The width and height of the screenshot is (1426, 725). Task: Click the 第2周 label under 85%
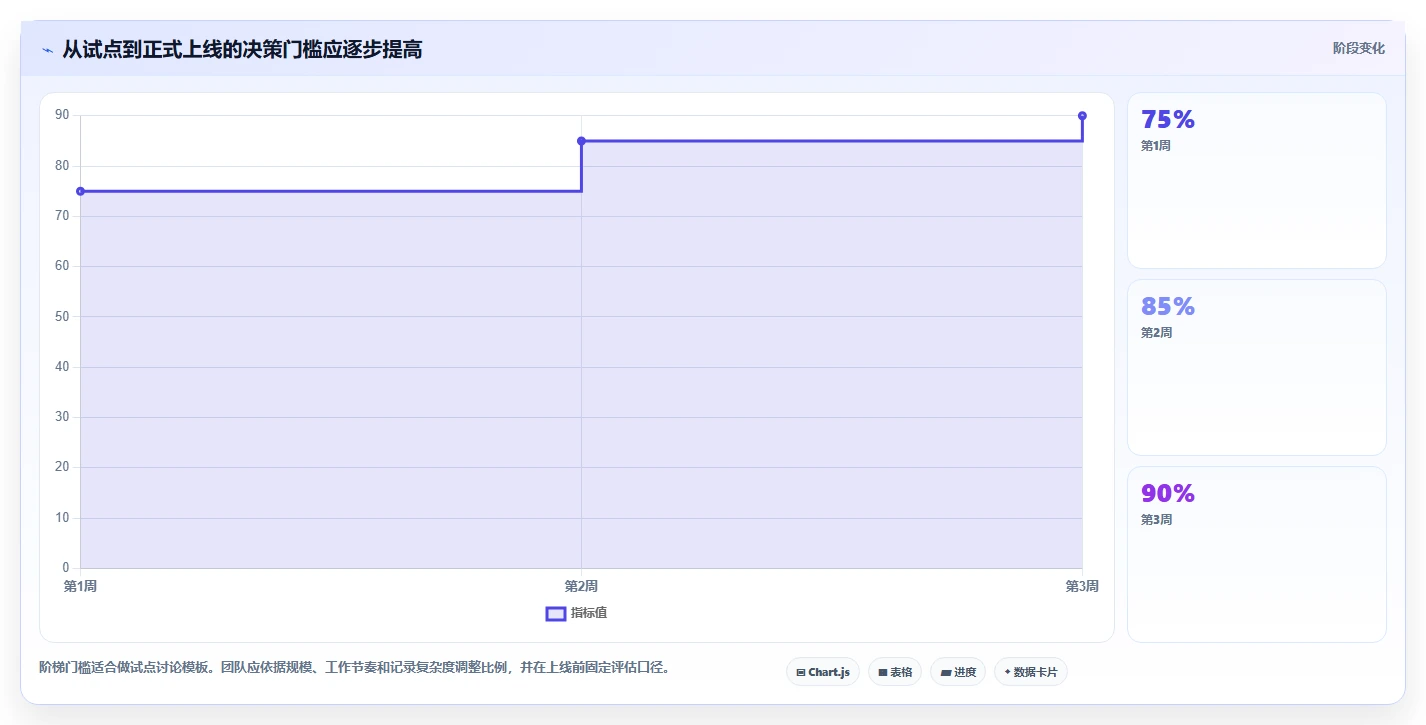pyautogui.click(x=1156, y=333)
